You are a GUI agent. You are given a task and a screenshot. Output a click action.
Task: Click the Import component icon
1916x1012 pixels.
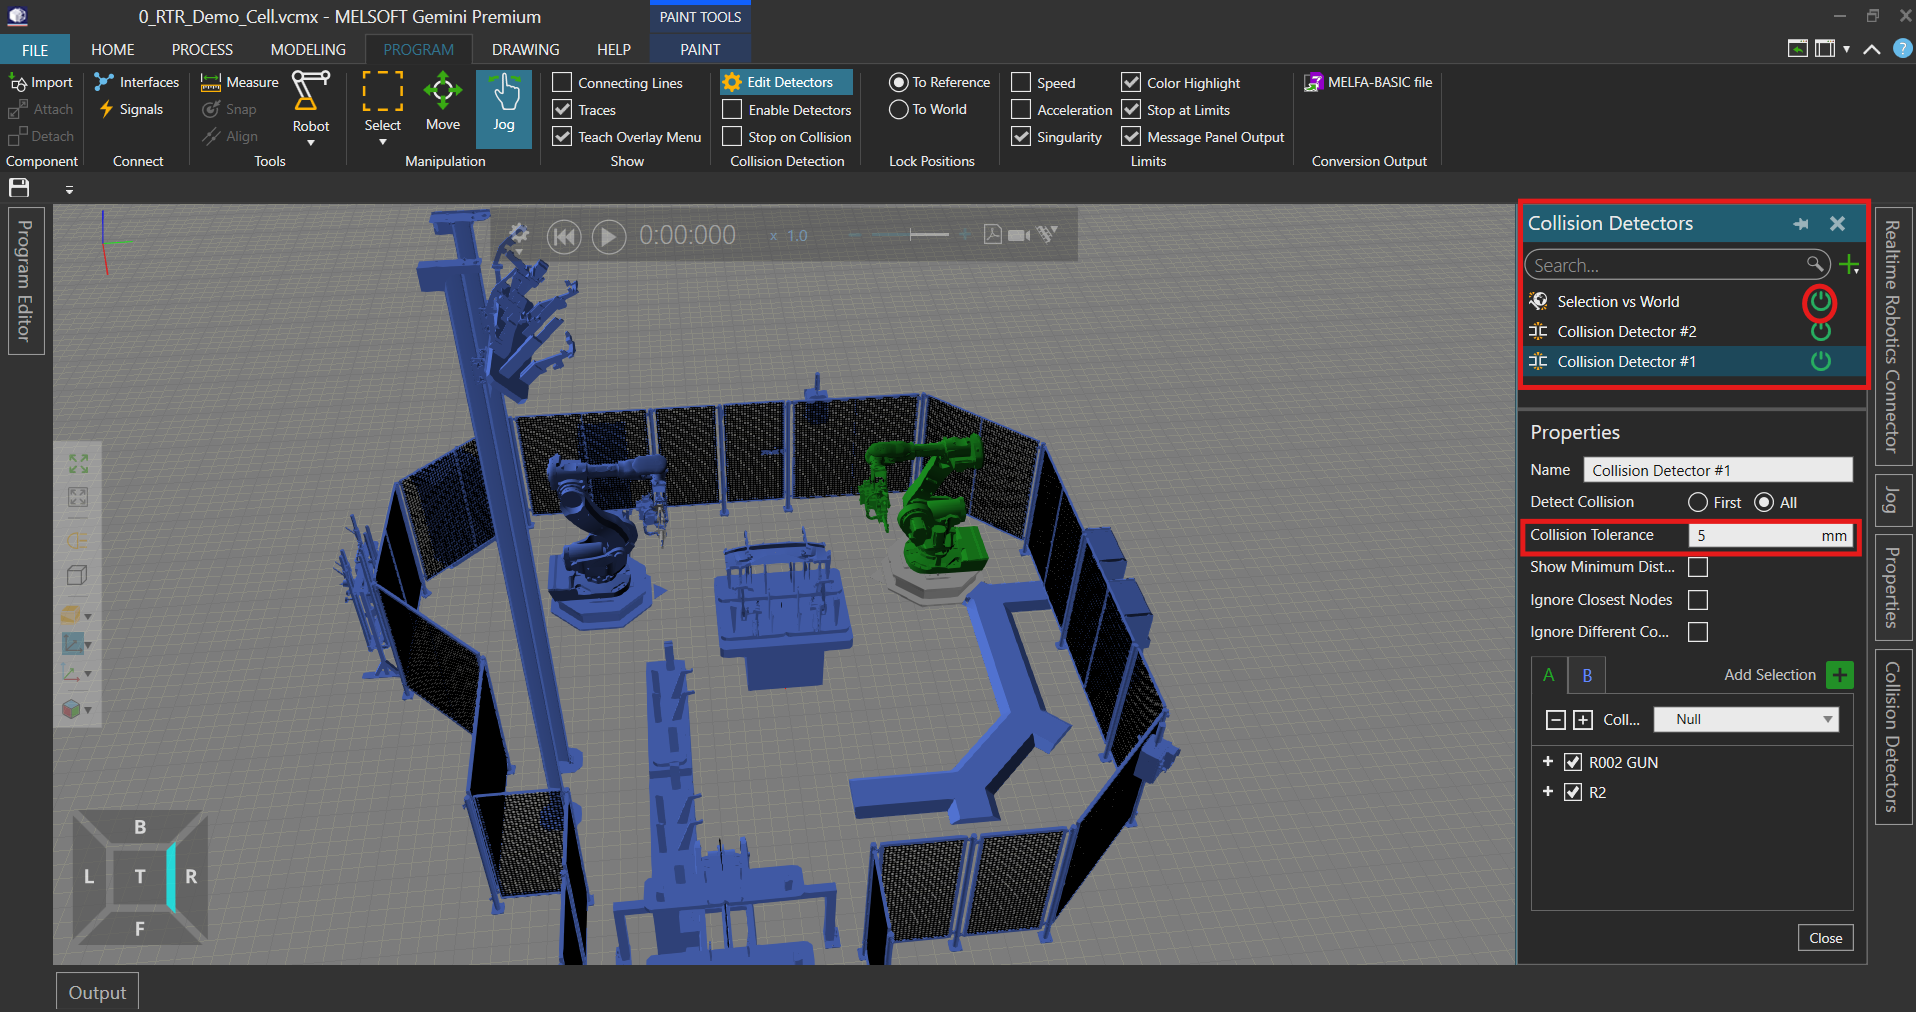(18, 83)
